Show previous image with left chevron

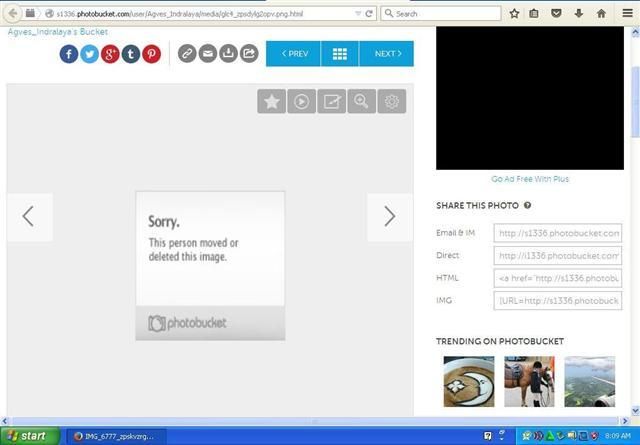29,217
